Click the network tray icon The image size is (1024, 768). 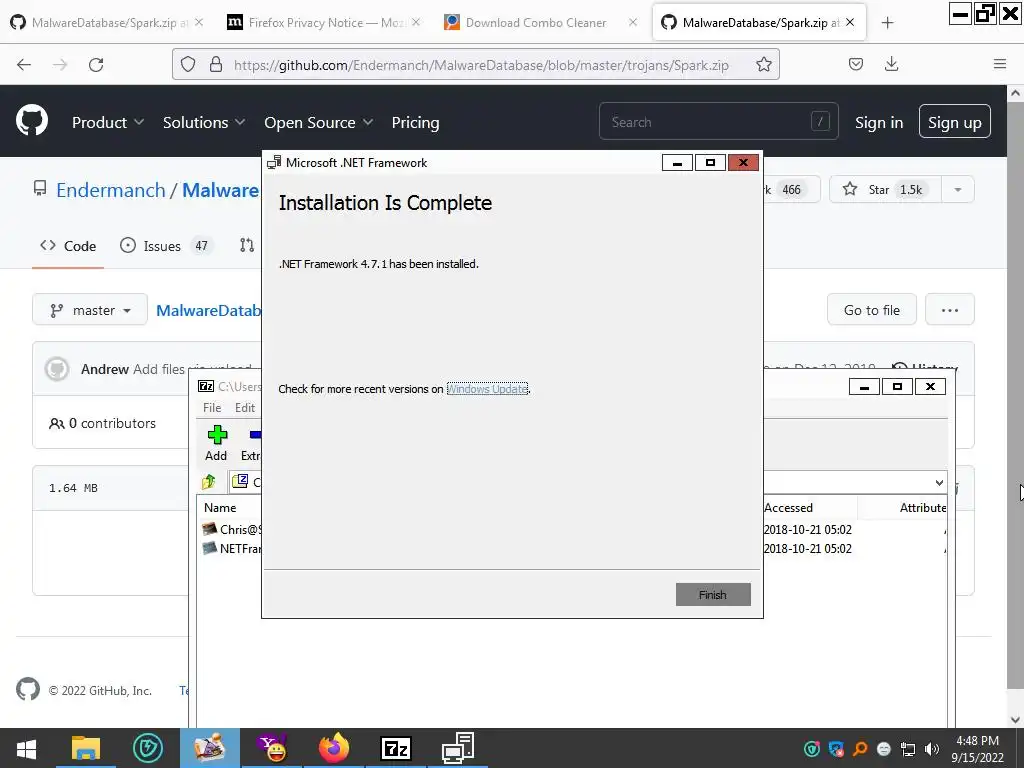point(908,749)
